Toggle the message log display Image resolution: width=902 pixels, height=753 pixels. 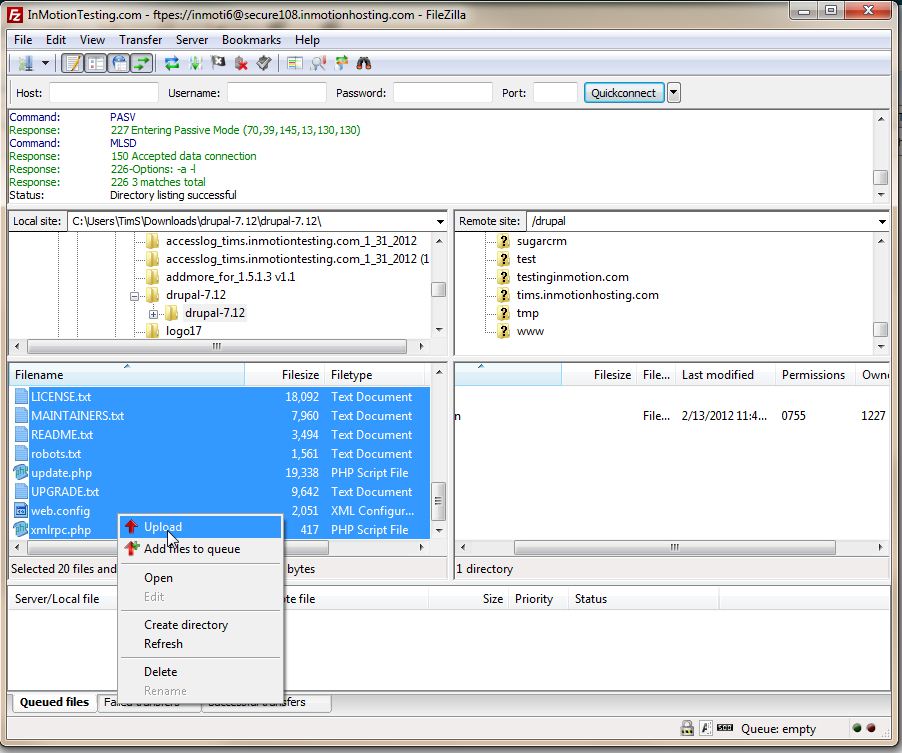pos(73,63)
